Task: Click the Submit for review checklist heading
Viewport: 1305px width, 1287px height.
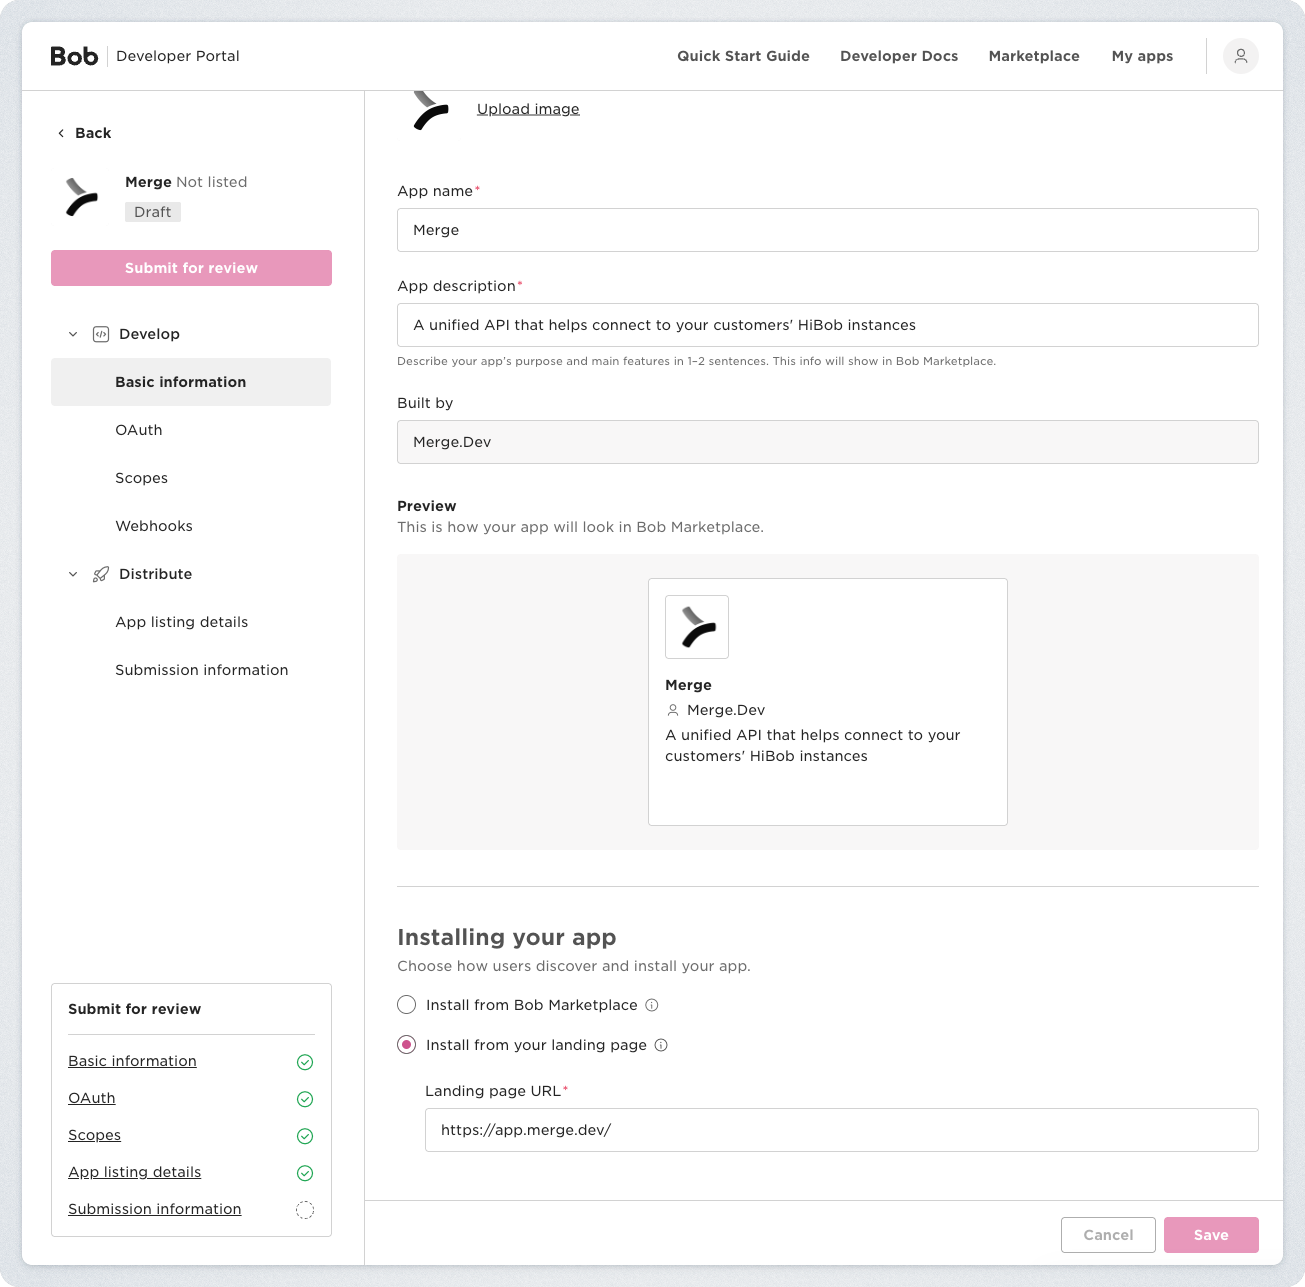Action: [x=135, y=1009]
